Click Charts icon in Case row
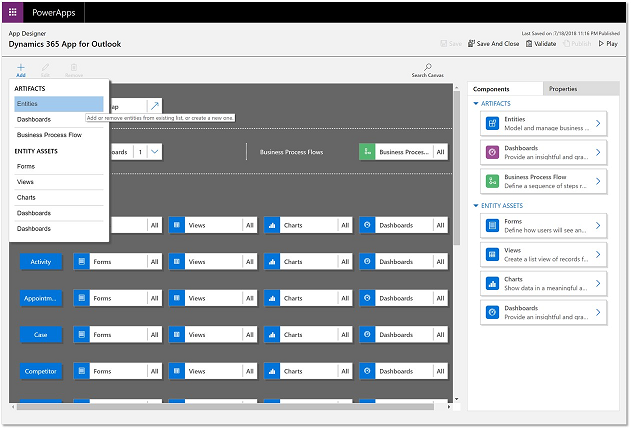The image size is (631, 429). click(x=272, y=334)
